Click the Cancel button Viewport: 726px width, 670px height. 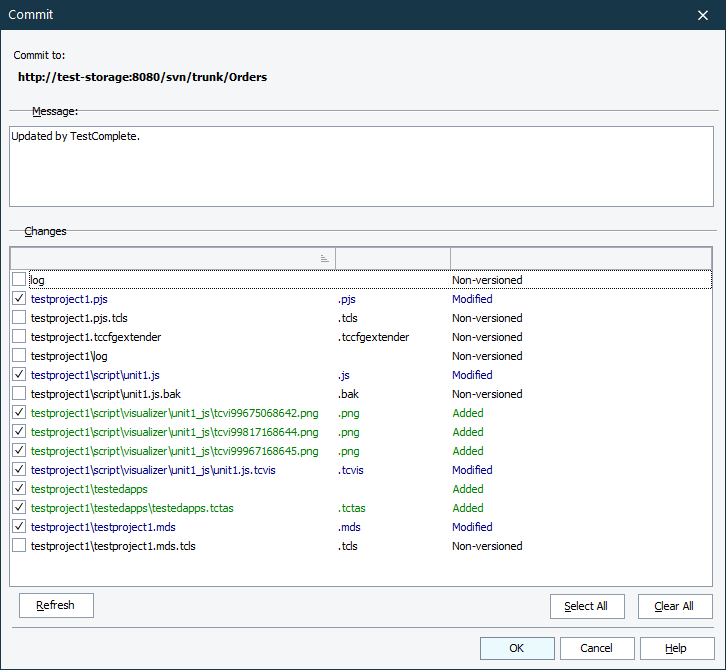(x=597, y=648)
